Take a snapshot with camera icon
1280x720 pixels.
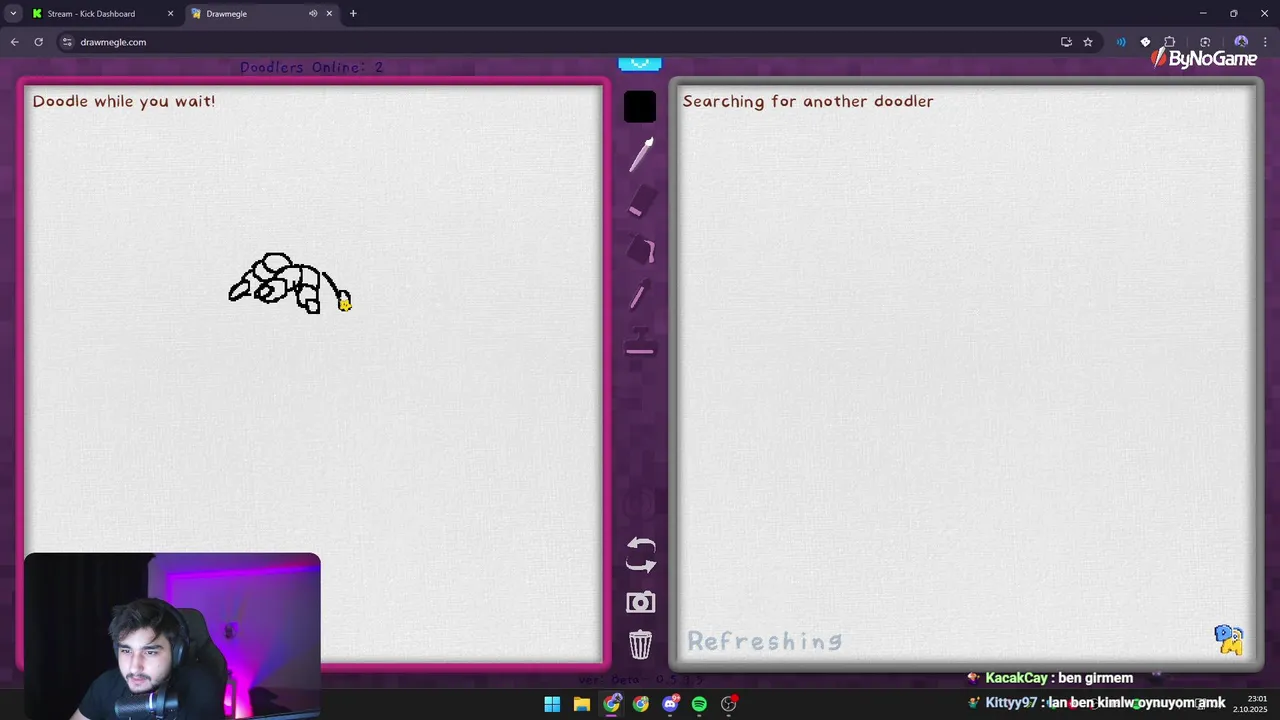click(x=641, y=602)
